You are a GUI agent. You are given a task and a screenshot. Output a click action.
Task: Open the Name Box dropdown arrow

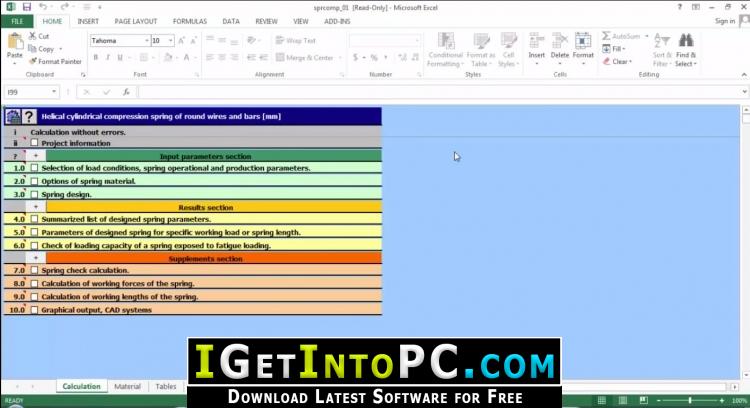[x=54, y=92]
